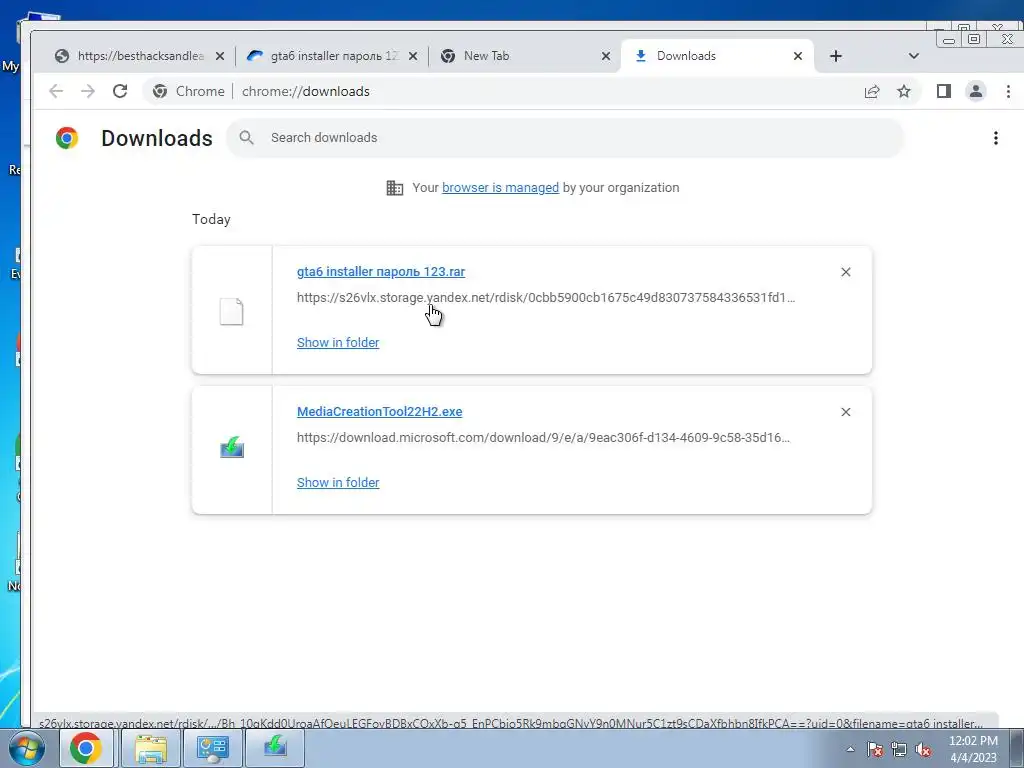Click the muted volume tray icon
The image size is (1024, 768).
click(923, 750)
